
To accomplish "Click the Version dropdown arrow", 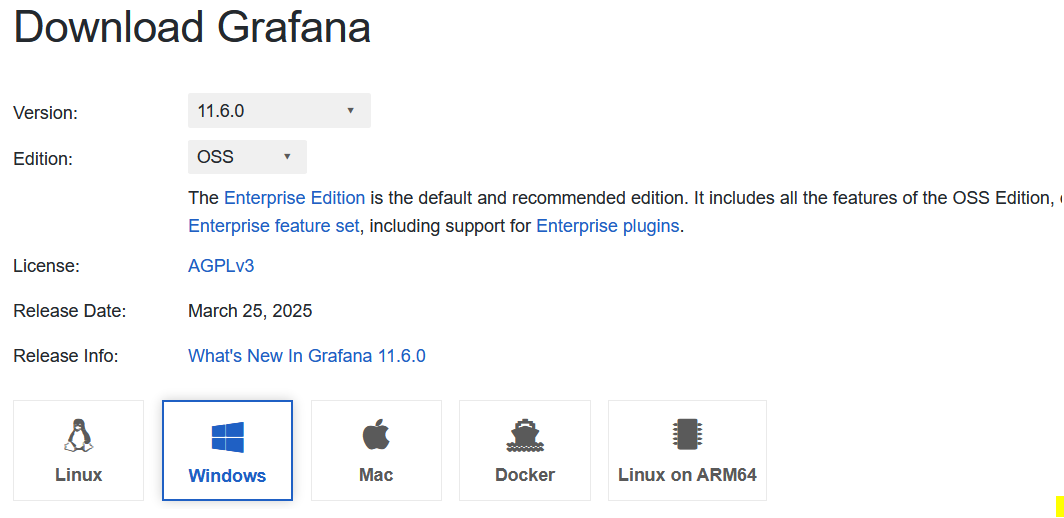I will click(351, 111).
